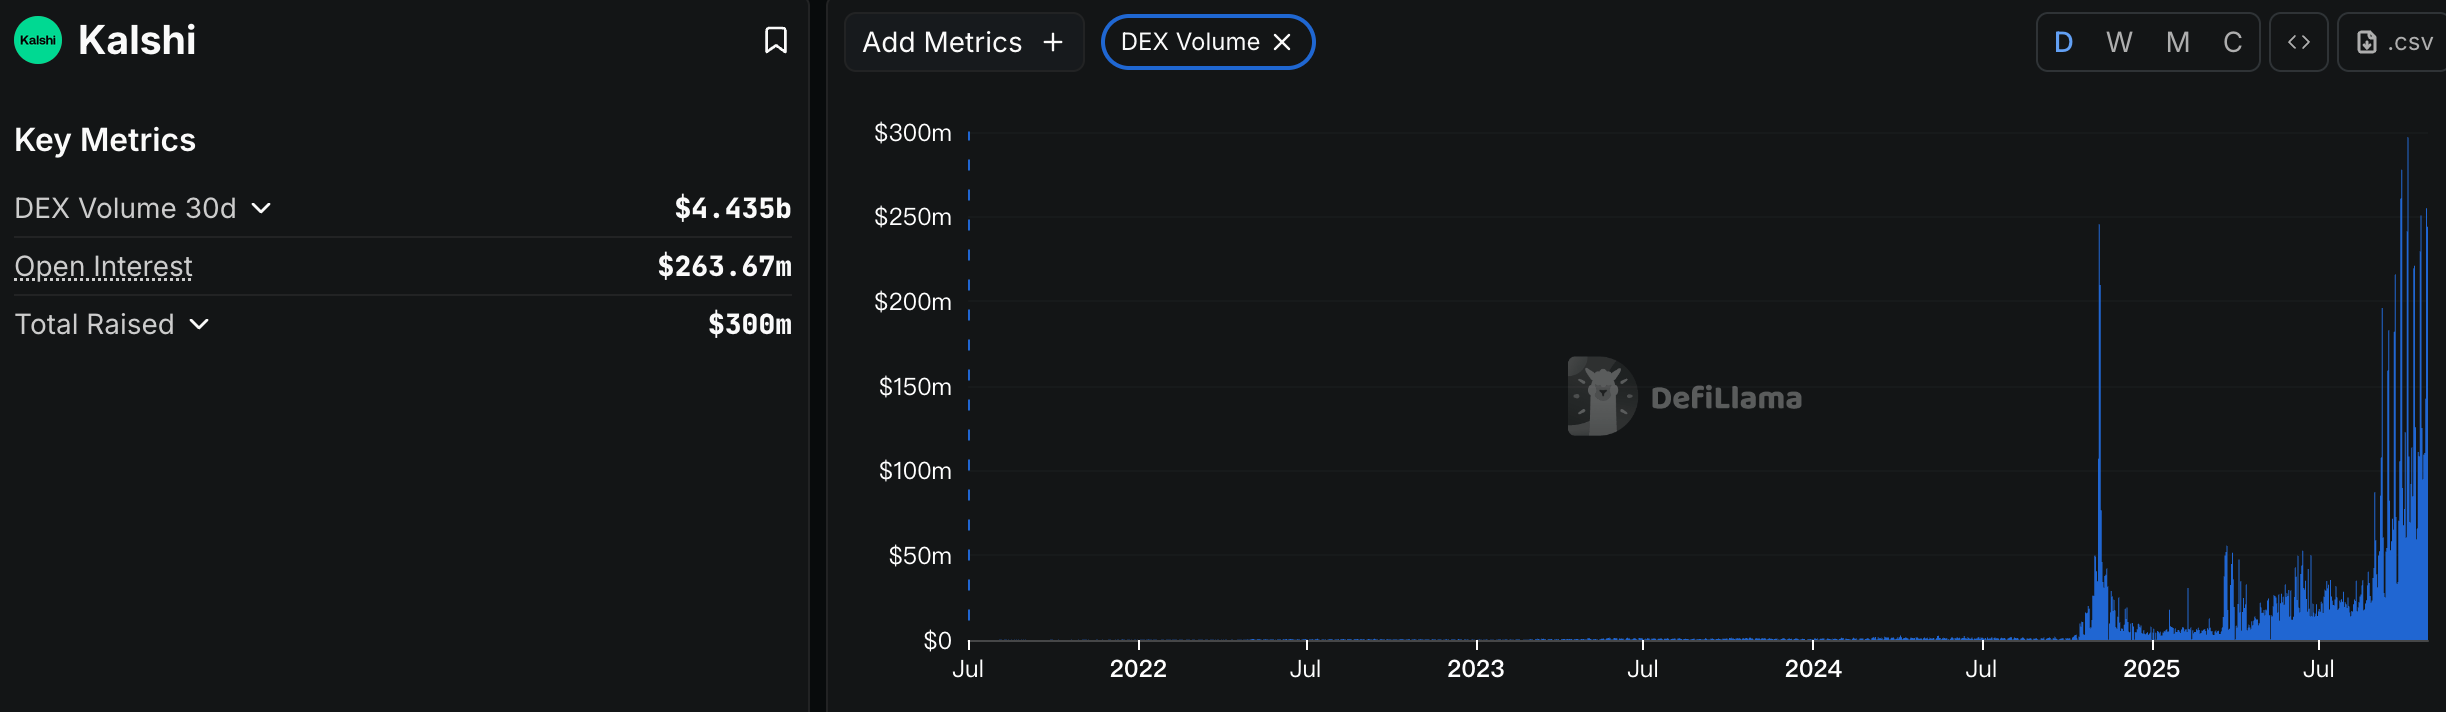Remove DEX Volume metric with X icon
Screen dimensions: 2446x712
(x=1282, y=42)
